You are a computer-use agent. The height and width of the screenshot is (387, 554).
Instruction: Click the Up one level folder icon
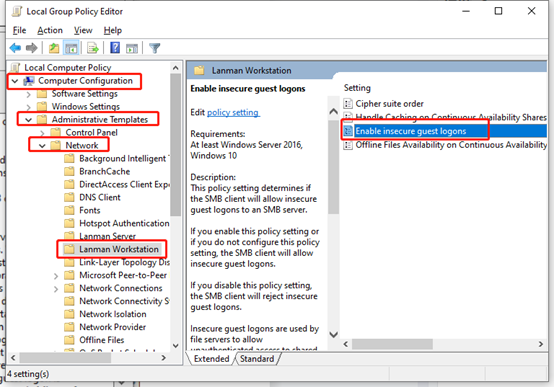click(x=54, y=48)
